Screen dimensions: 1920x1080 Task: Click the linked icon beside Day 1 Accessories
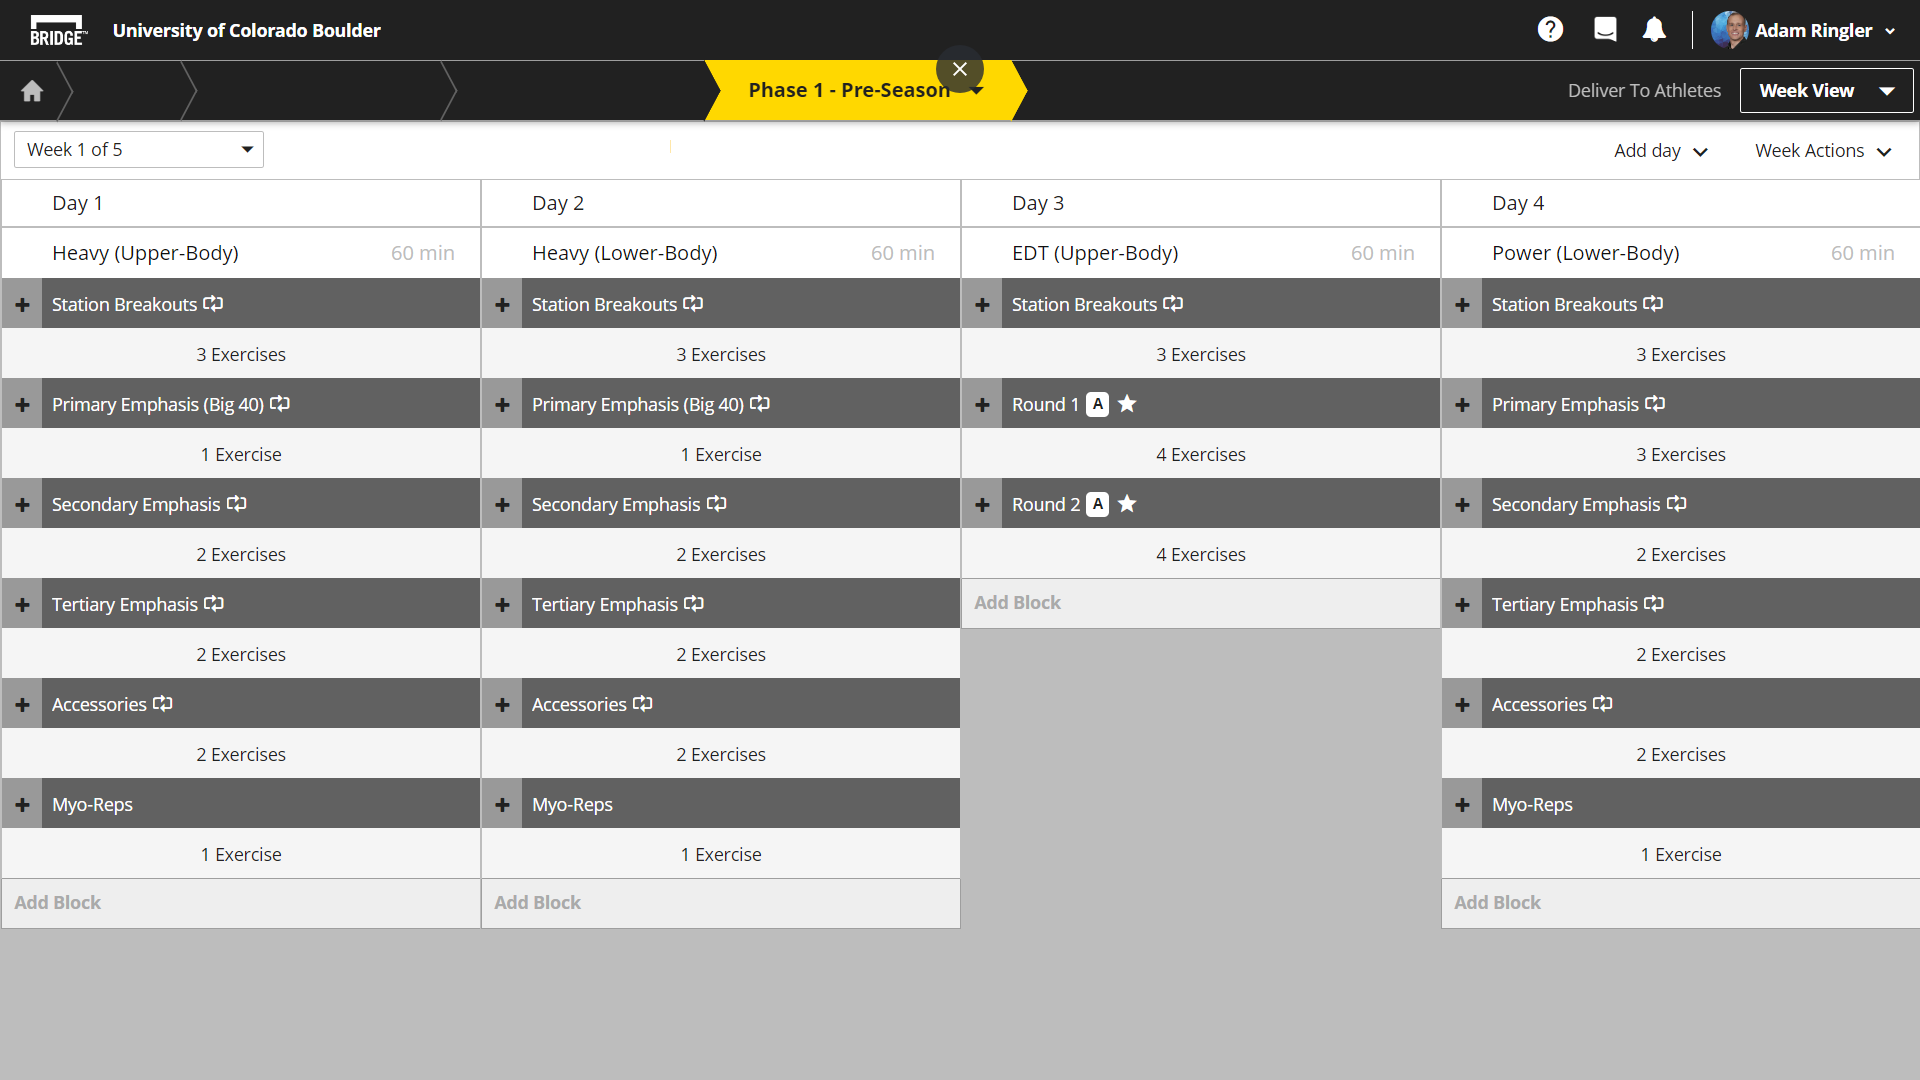pyautogui.click(x=163, y=704)
